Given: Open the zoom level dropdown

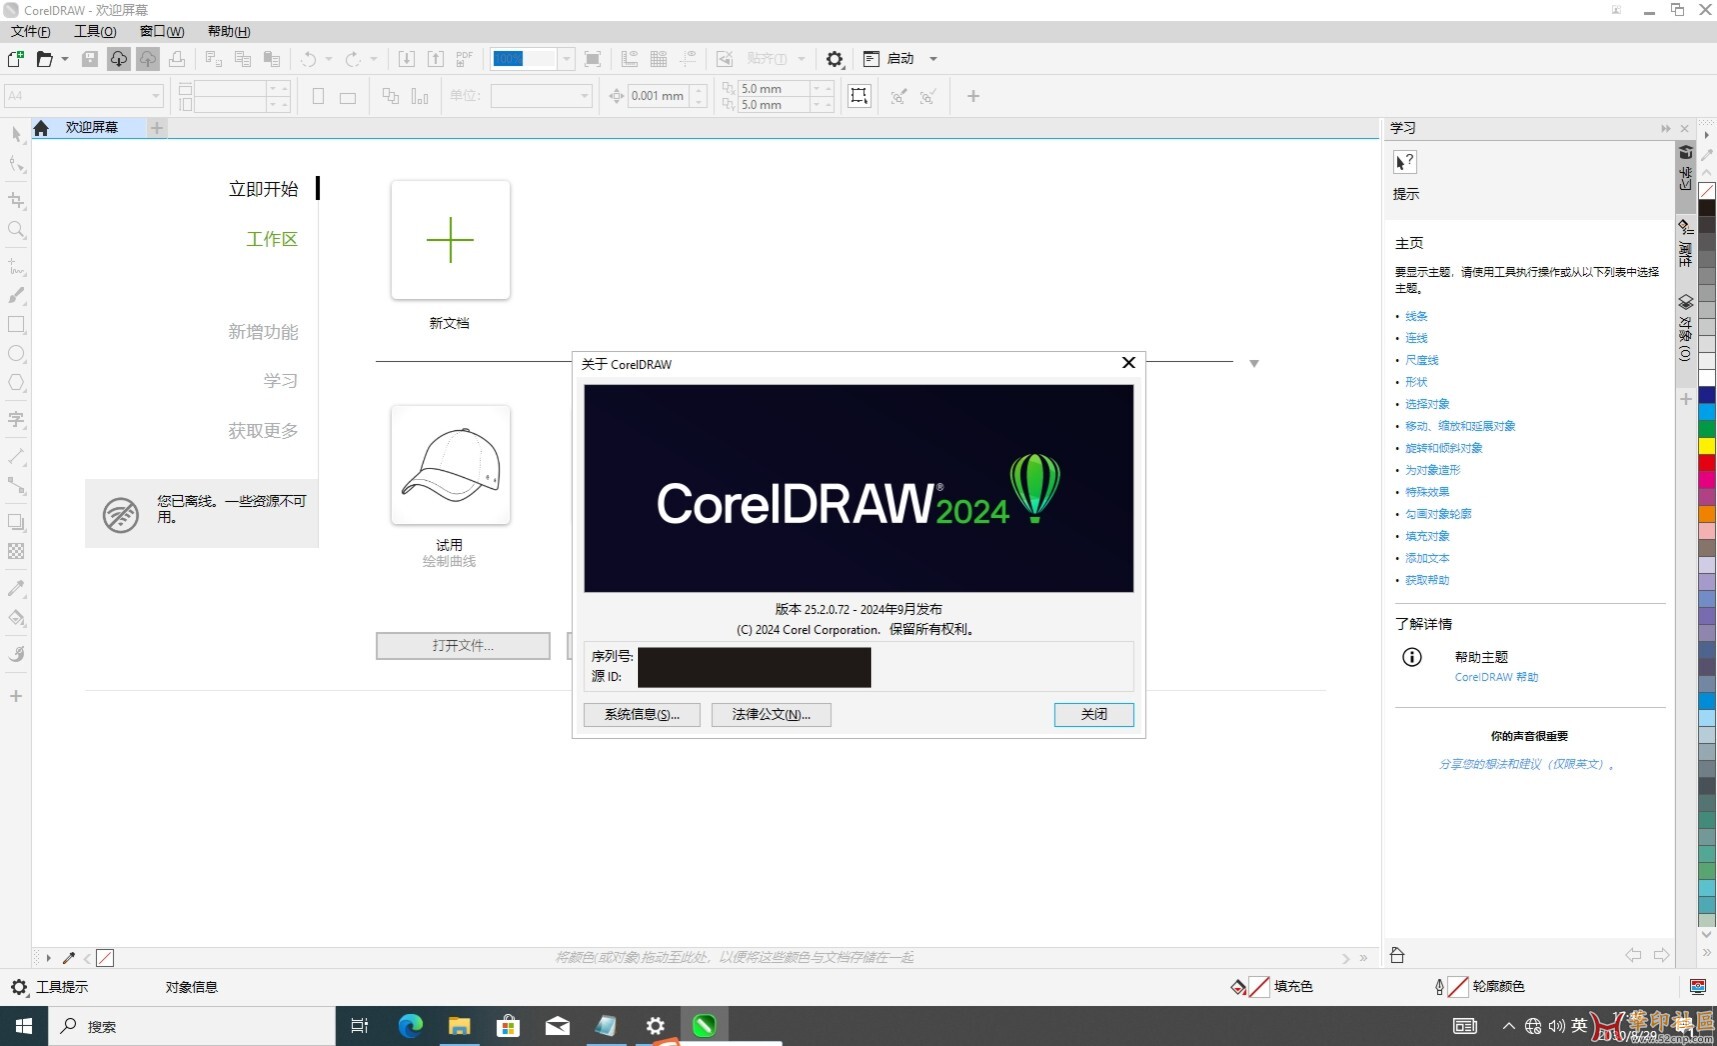Looking at the screenshot, I should coord(566,59).
